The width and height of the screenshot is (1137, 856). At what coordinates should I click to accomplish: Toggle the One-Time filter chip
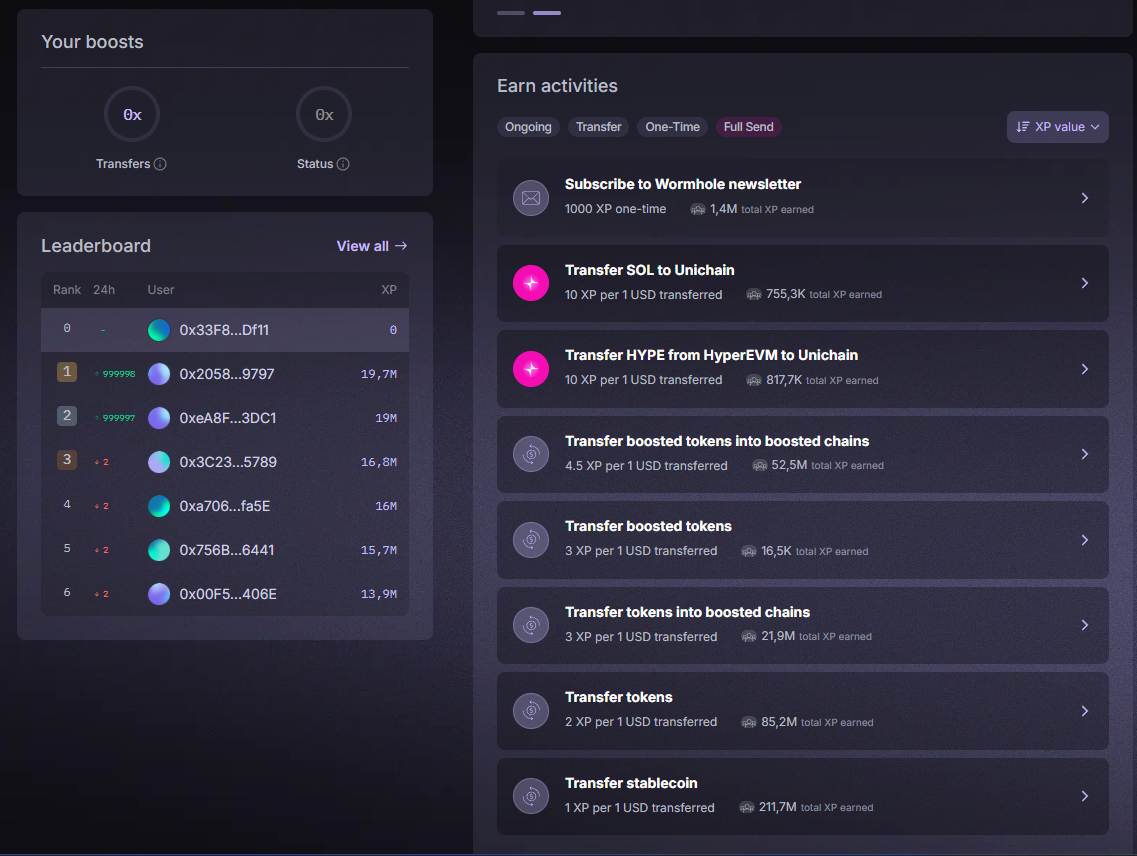[x=672, y=127]
